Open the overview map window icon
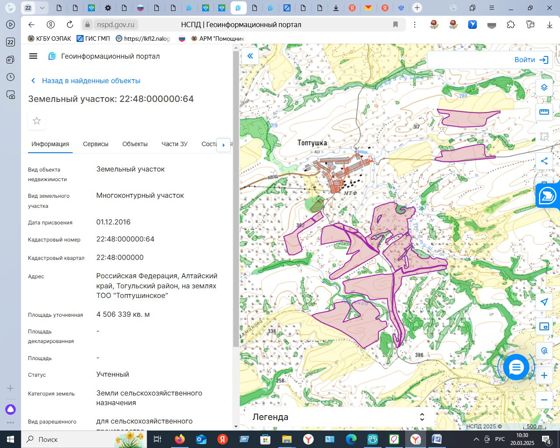 [x=544, y=326]
